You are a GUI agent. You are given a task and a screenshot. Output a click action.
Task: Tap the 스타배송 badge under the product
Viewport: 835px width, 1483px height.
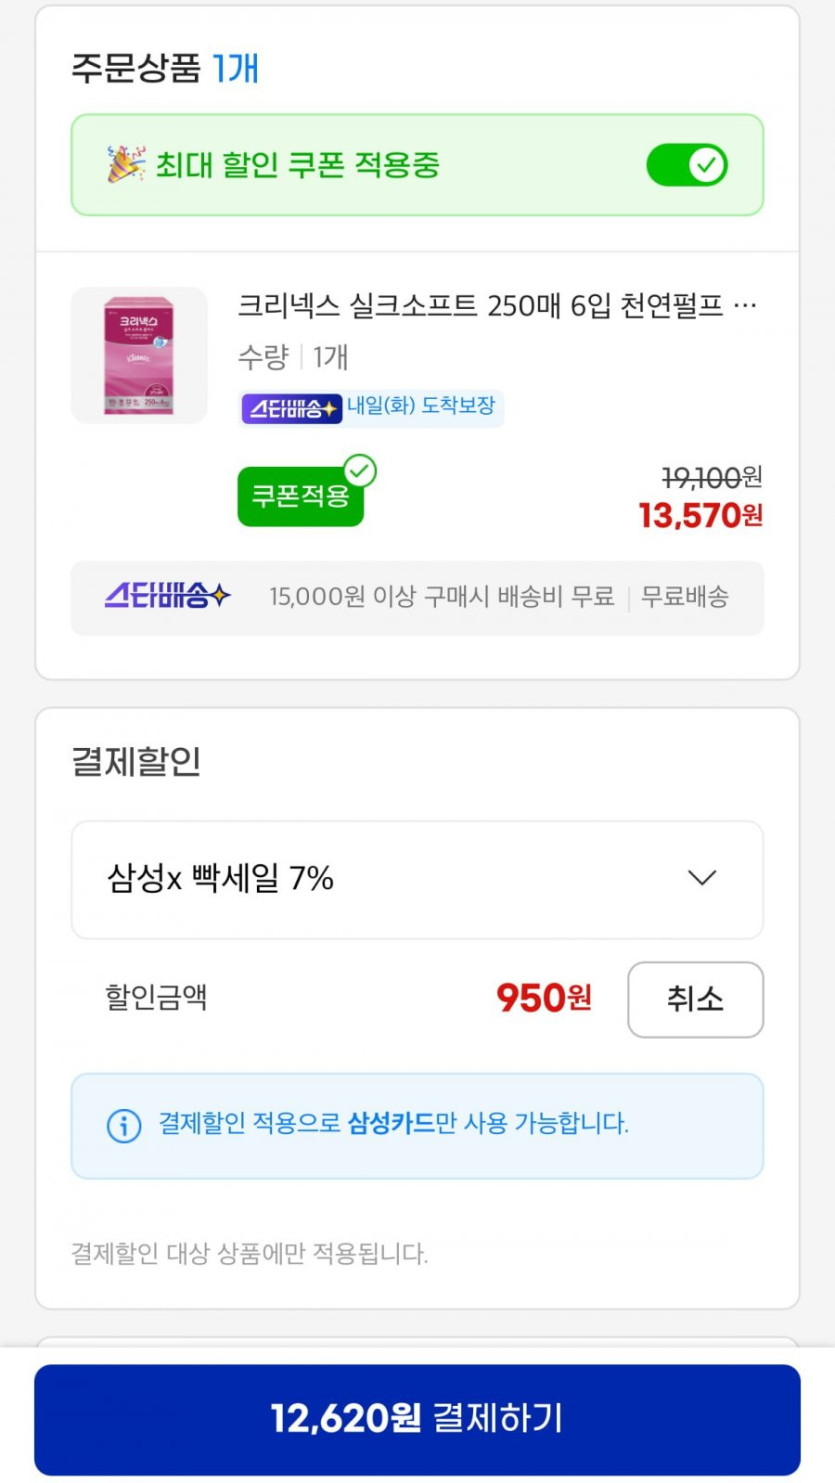coord(292,408)
